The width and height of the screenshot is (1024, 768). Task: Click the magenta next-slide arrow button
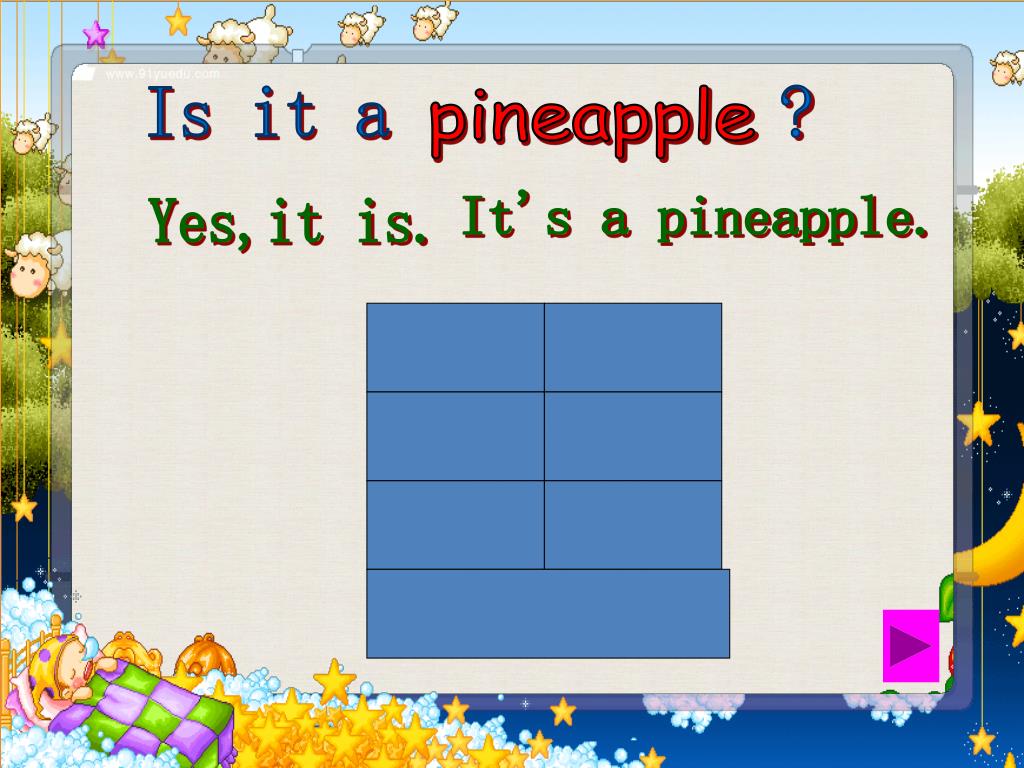tap(911, 646)
